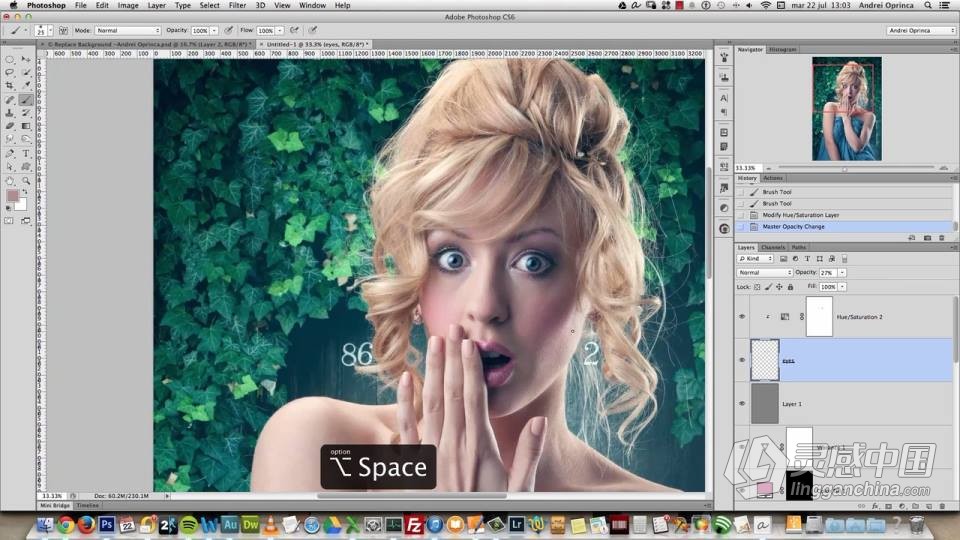Toggle Quick Mask mode
Screen dimensions: 960x540
point(10,220)
